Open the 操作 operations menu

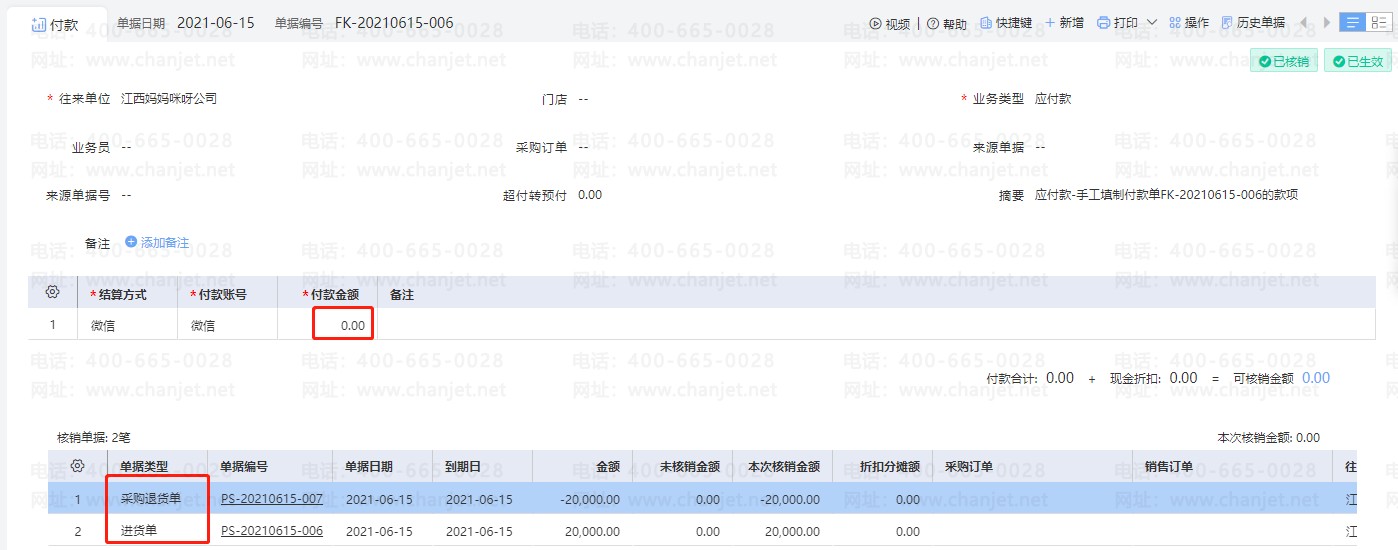click(x=1189, y=22)
